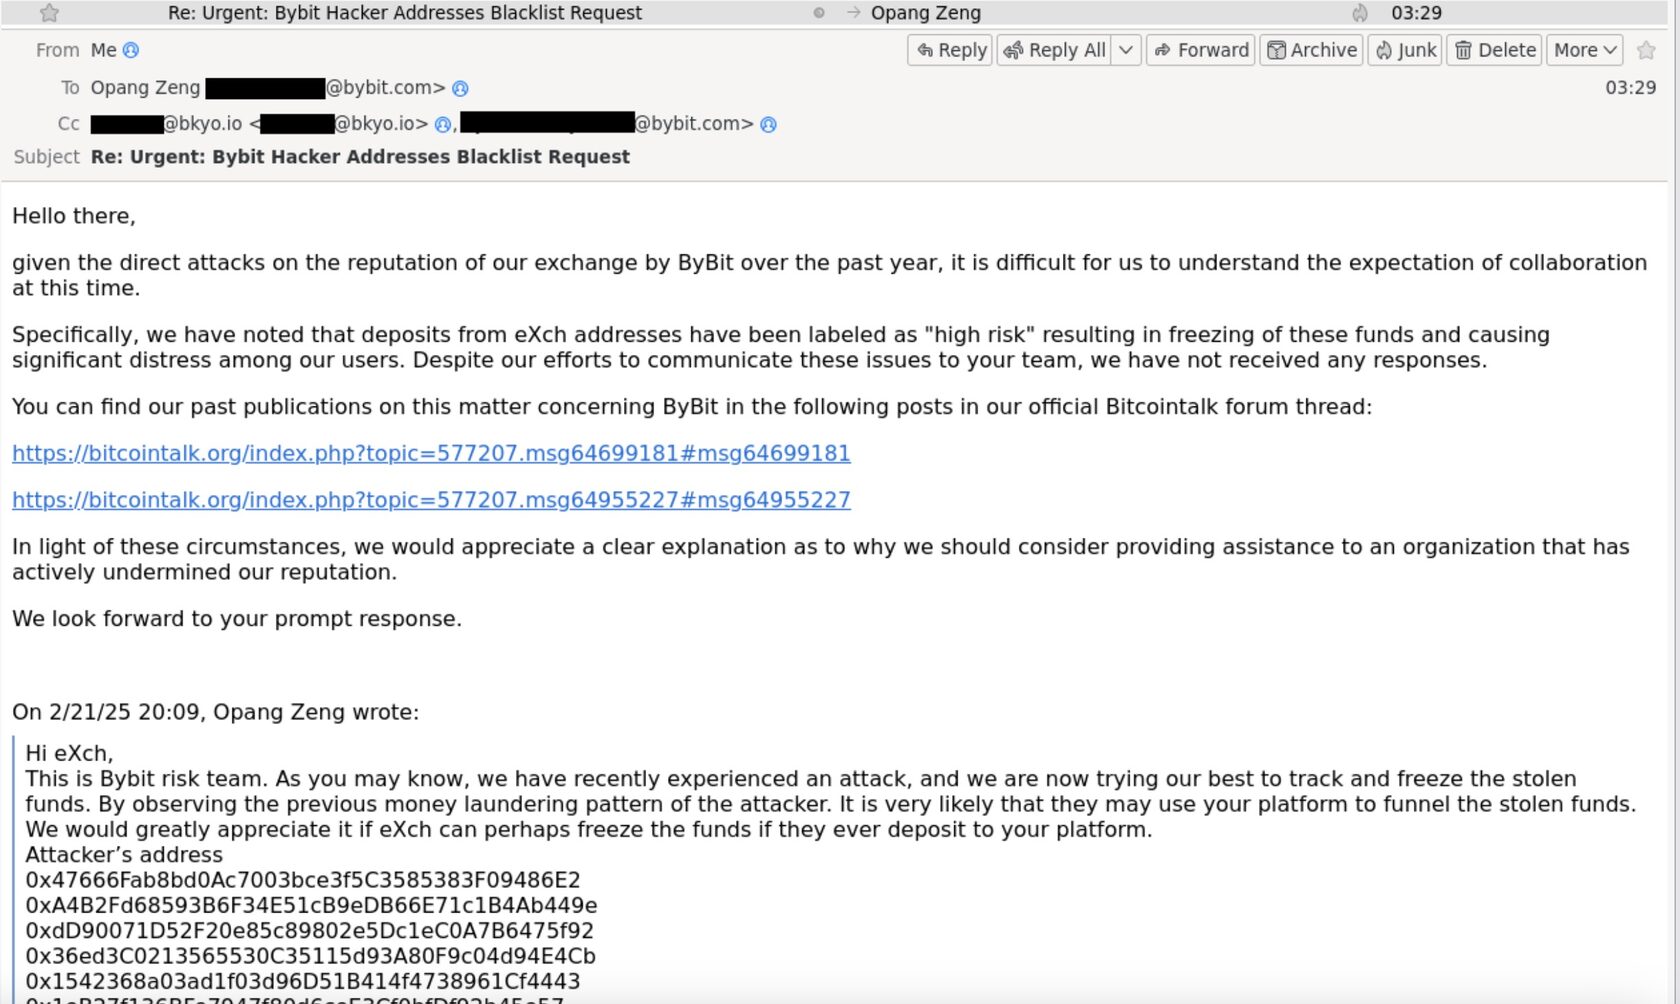Image resolution: width=1680 pixels, height=1004 pixels.
Task: Toggle the read-status dot beside the subject
Action: point(818,13)
